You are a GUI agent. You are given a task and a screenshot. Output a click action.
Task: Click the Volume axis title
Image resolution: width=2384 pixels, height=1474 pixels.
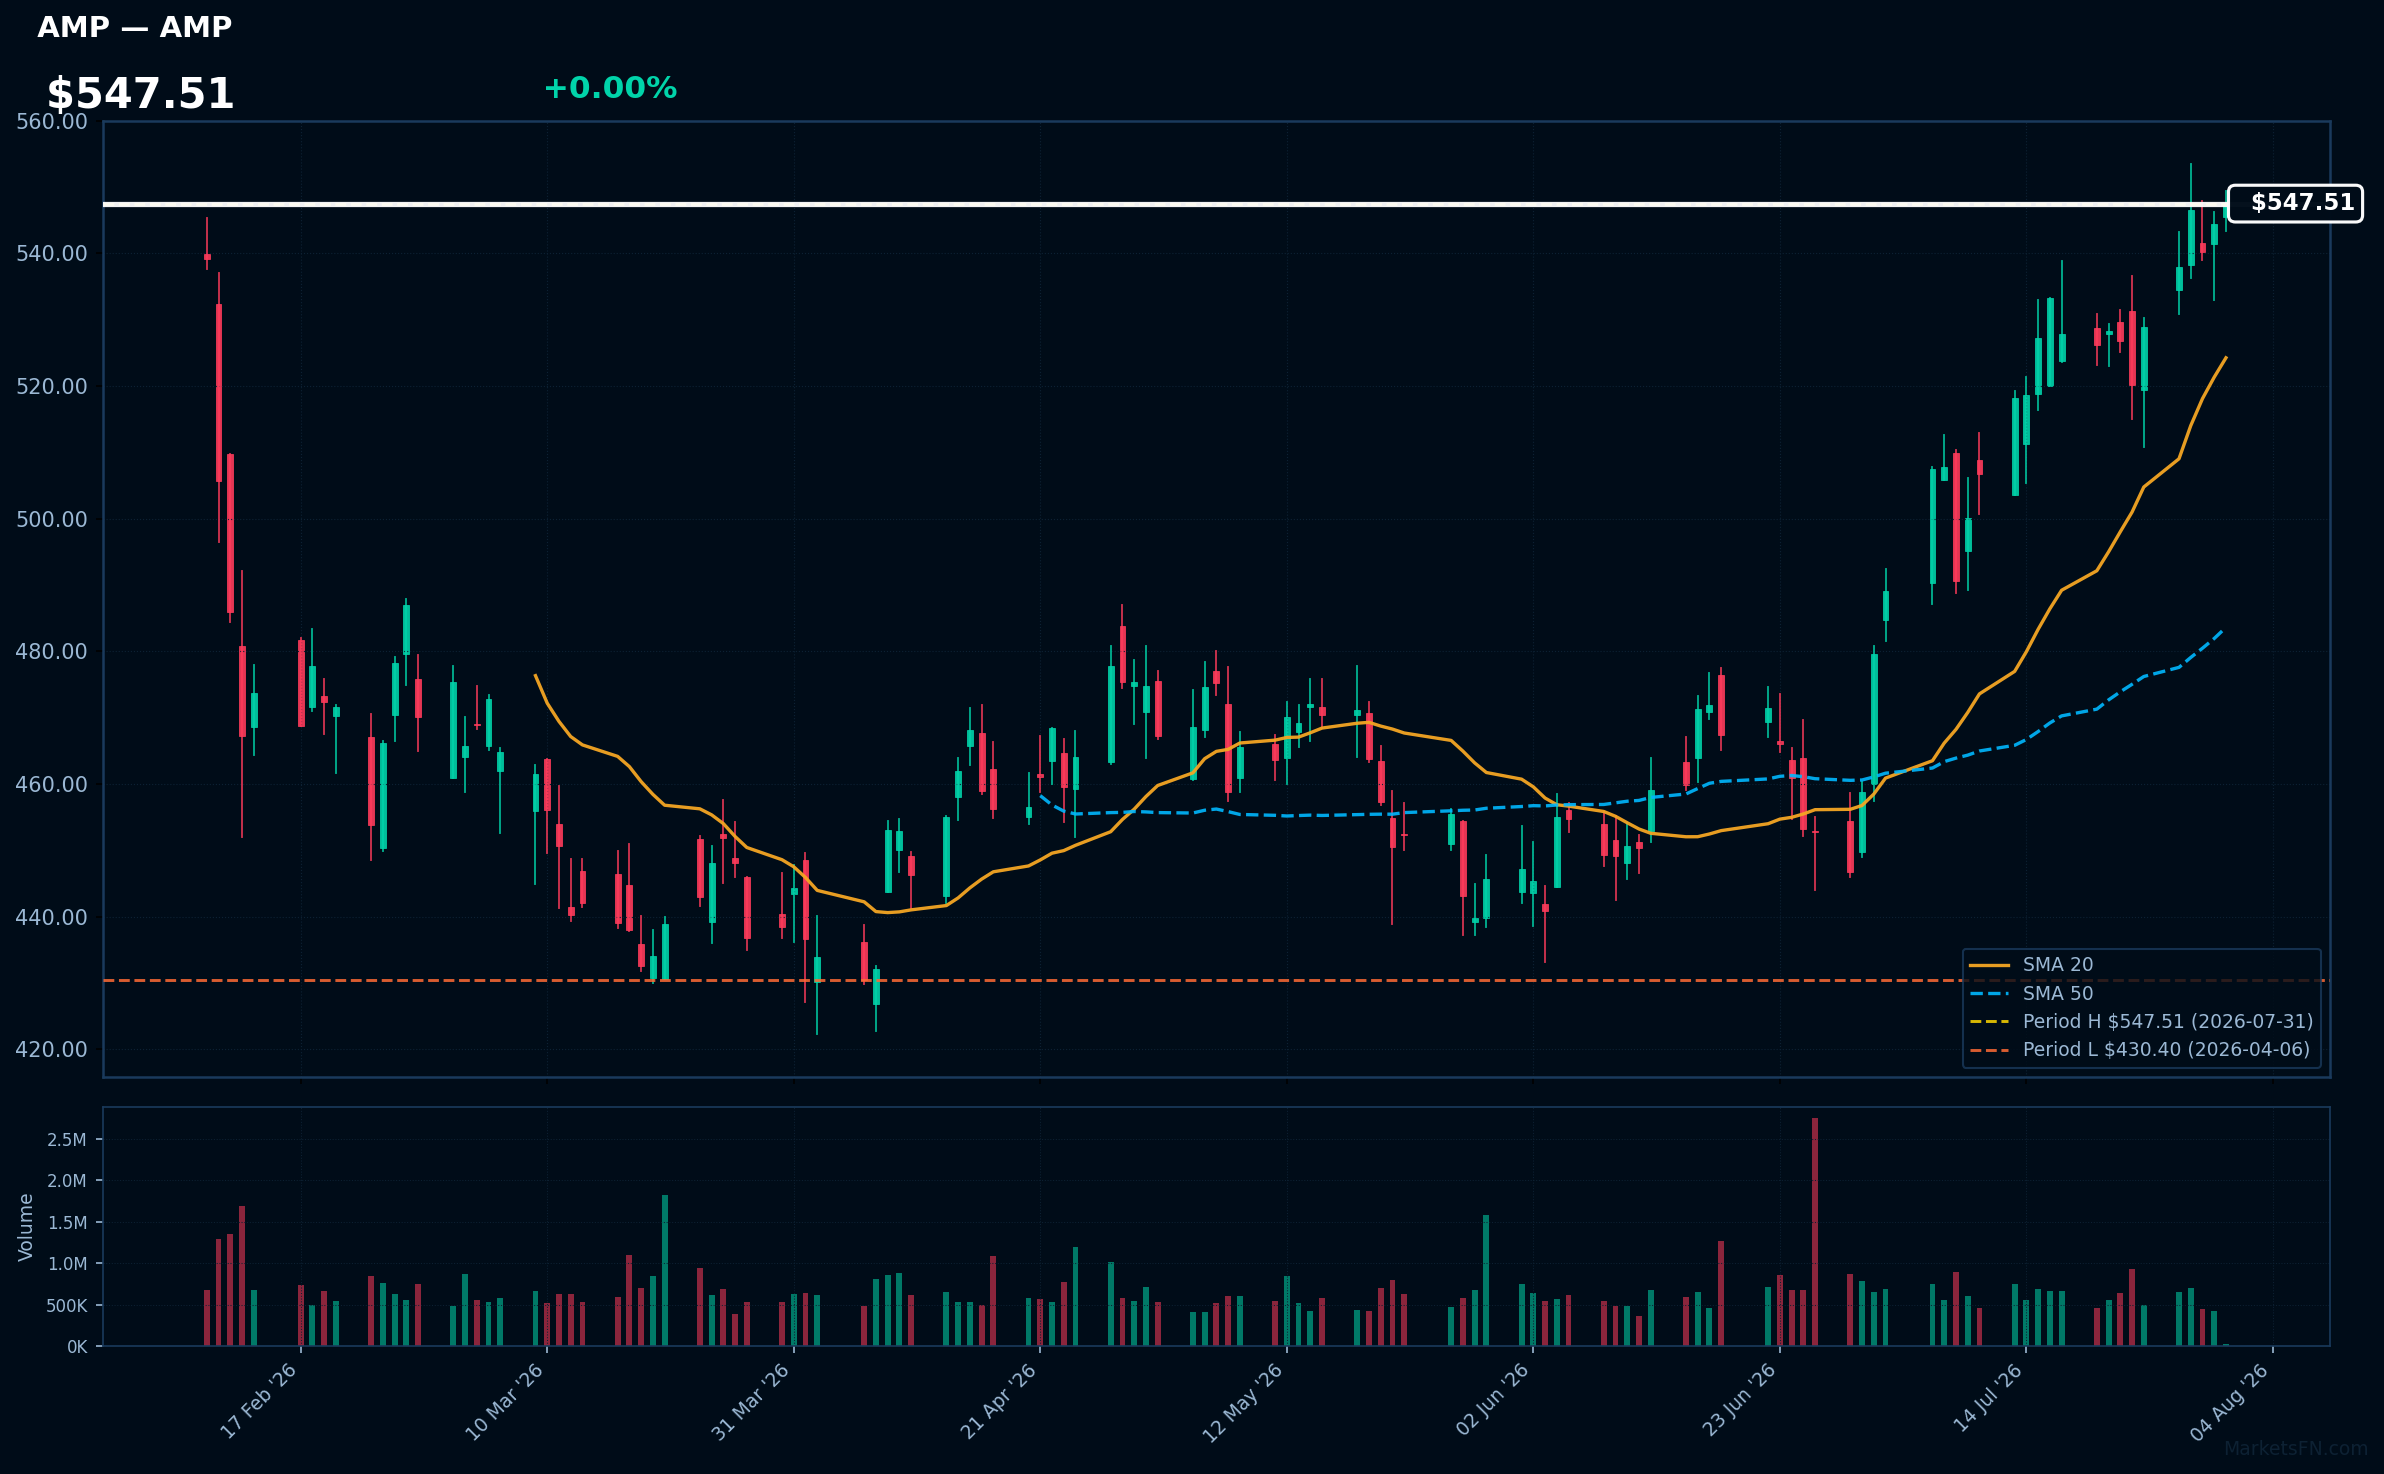[x=26, y=1227]
